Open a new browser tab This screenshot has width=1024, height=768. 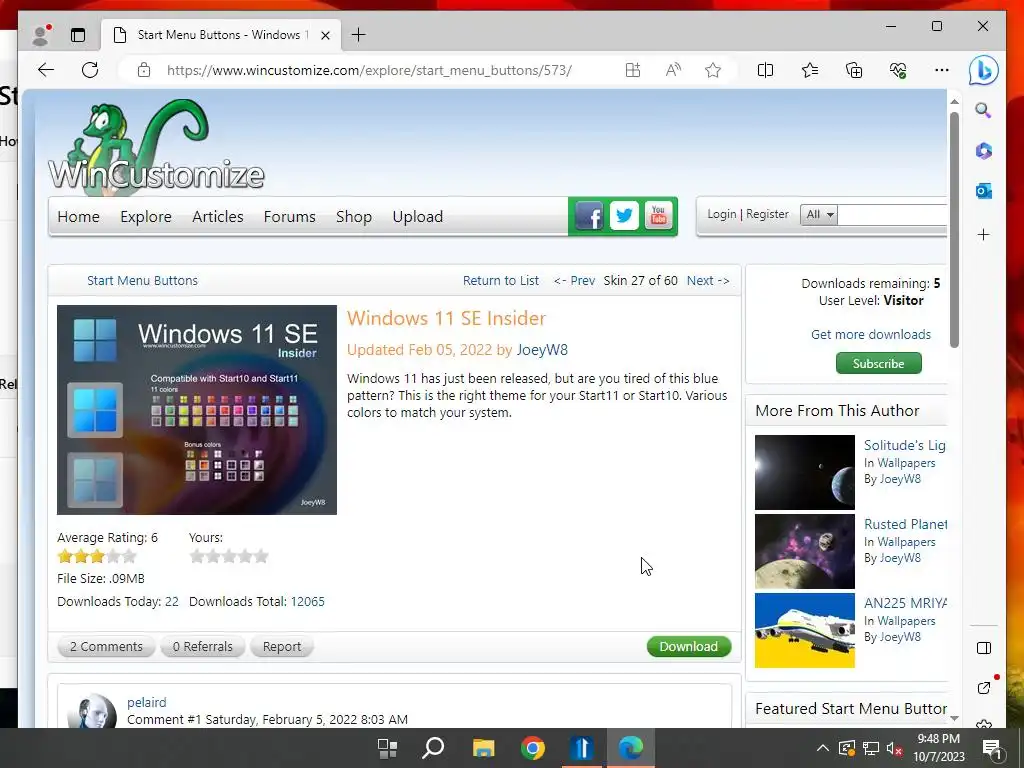click(x=359, y=35)
